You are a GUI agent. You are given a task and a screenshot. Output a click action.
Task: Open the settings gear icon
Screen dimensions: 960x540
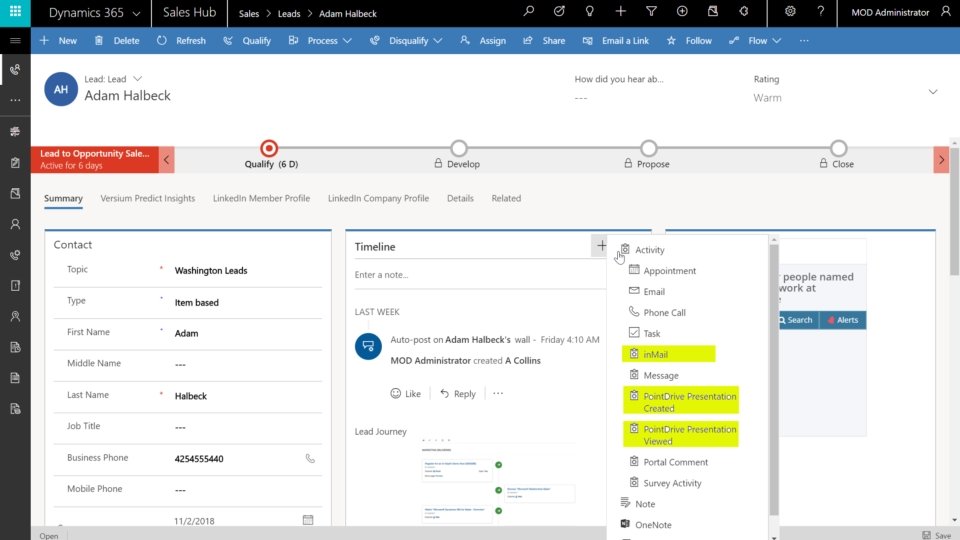coord(790,12)
